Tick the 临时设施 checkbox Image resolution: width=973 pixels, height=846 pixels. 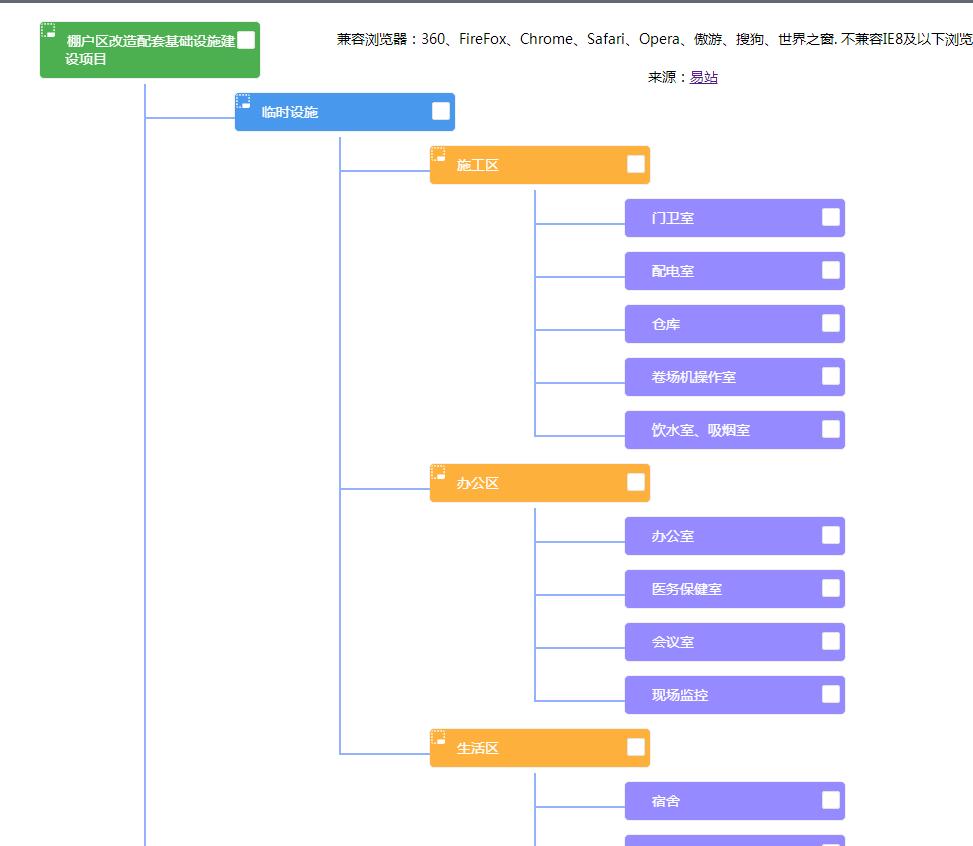pos(441,111)
